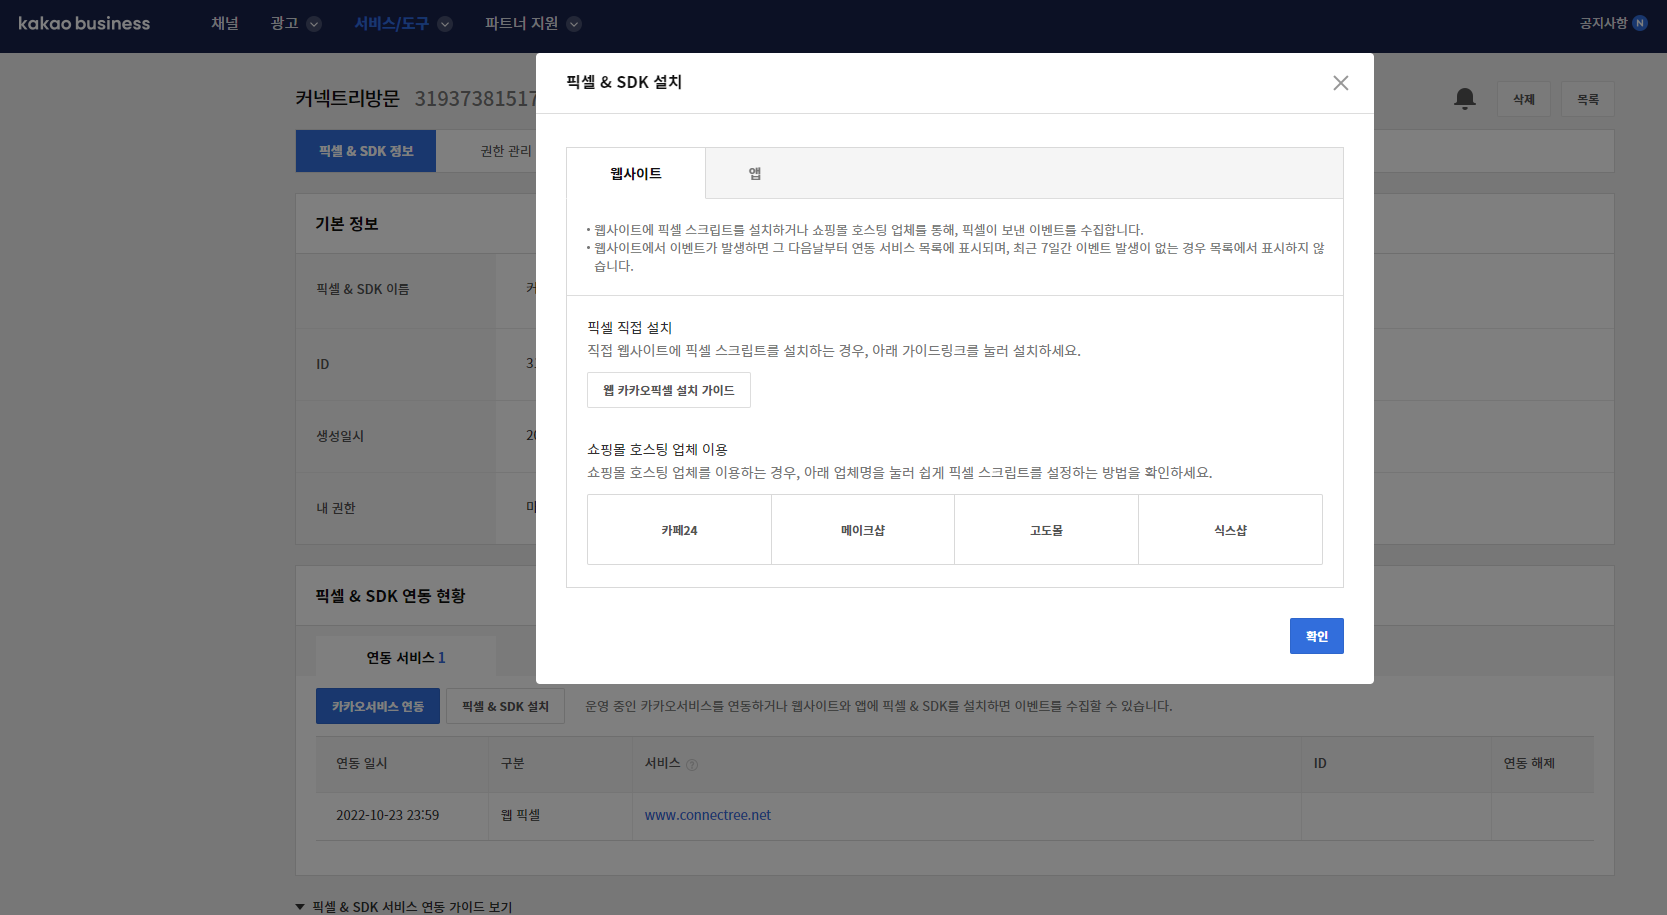Select the 연동 서비스 1 tab

[x=406, y=657]
